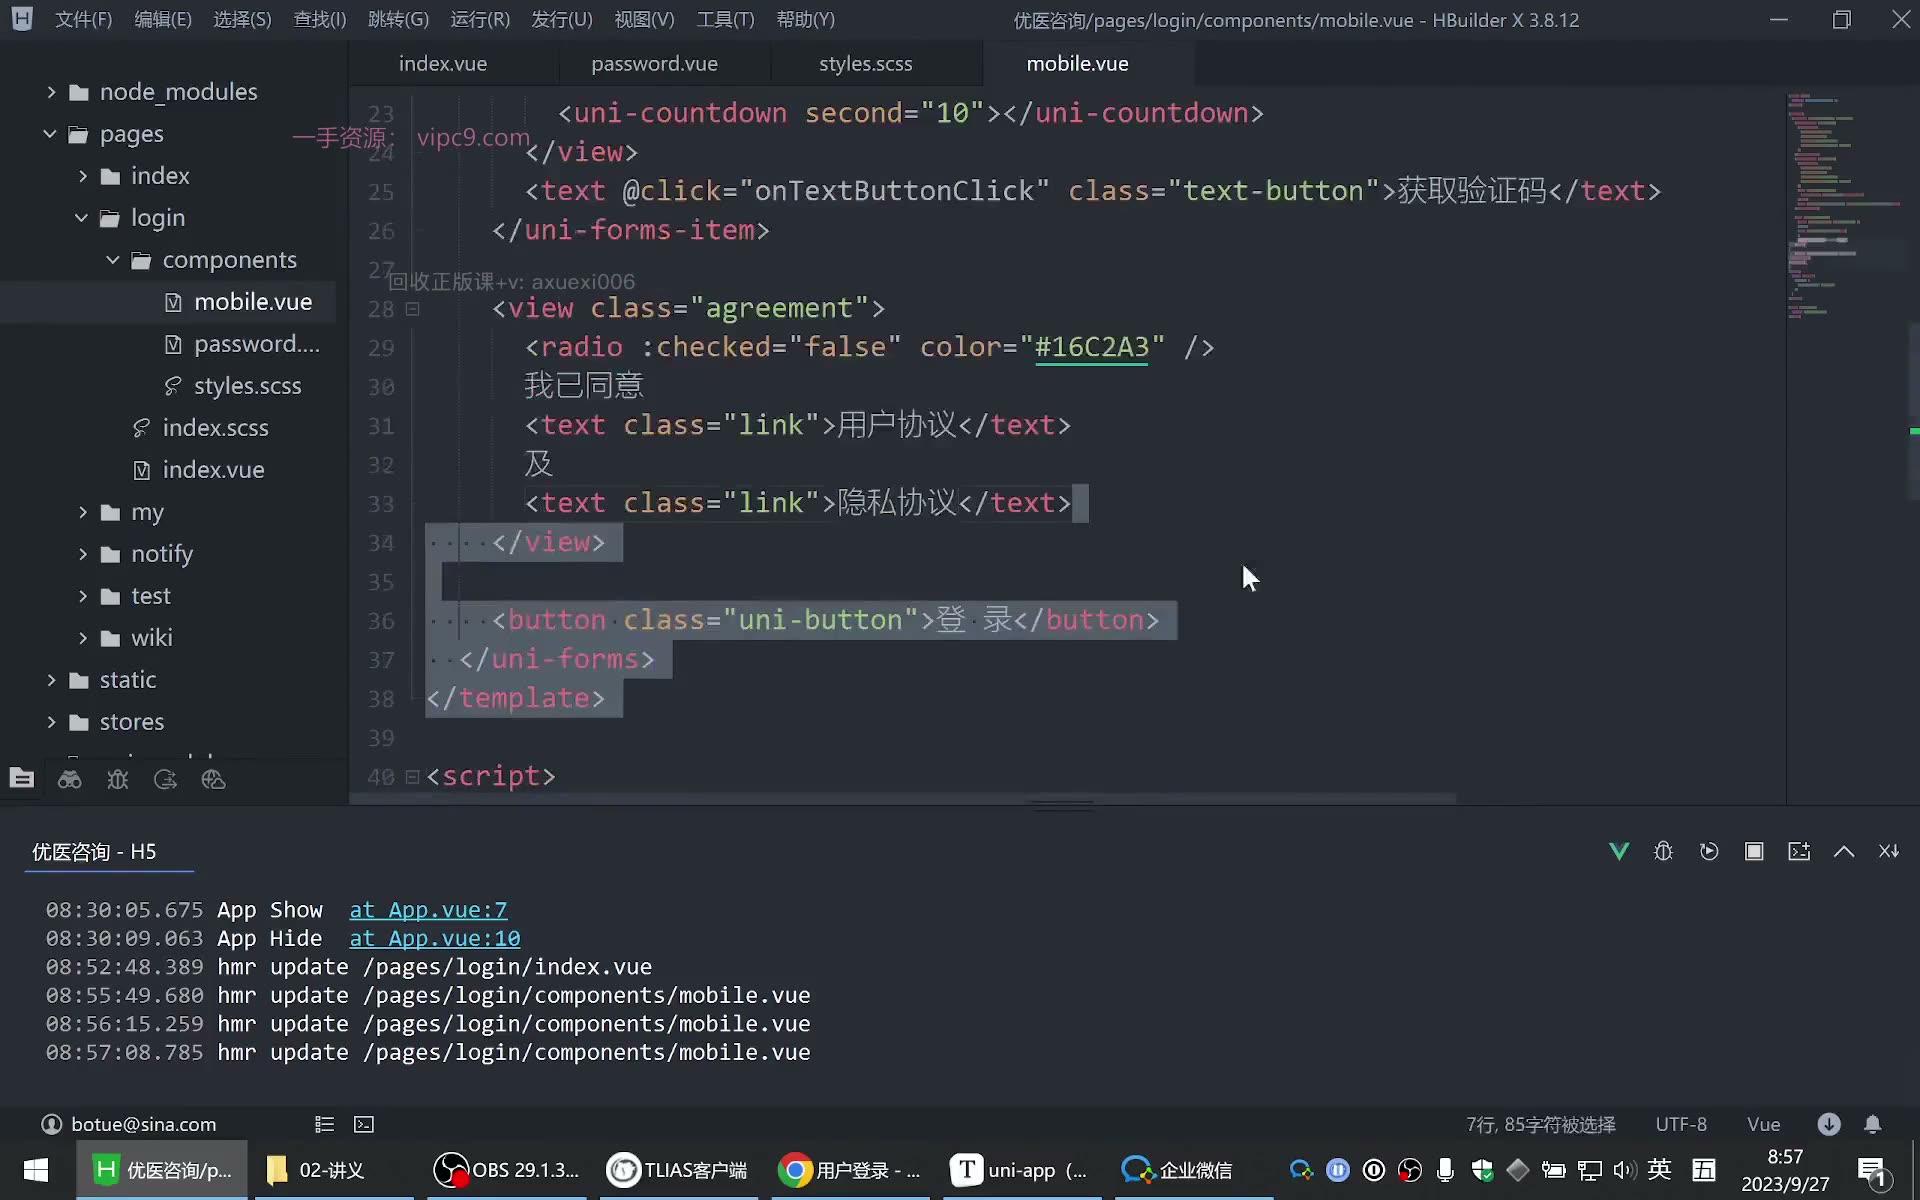Open the project manager folder icon
The height and width of the screenshot is (1200, 1920).
point(22,779)
